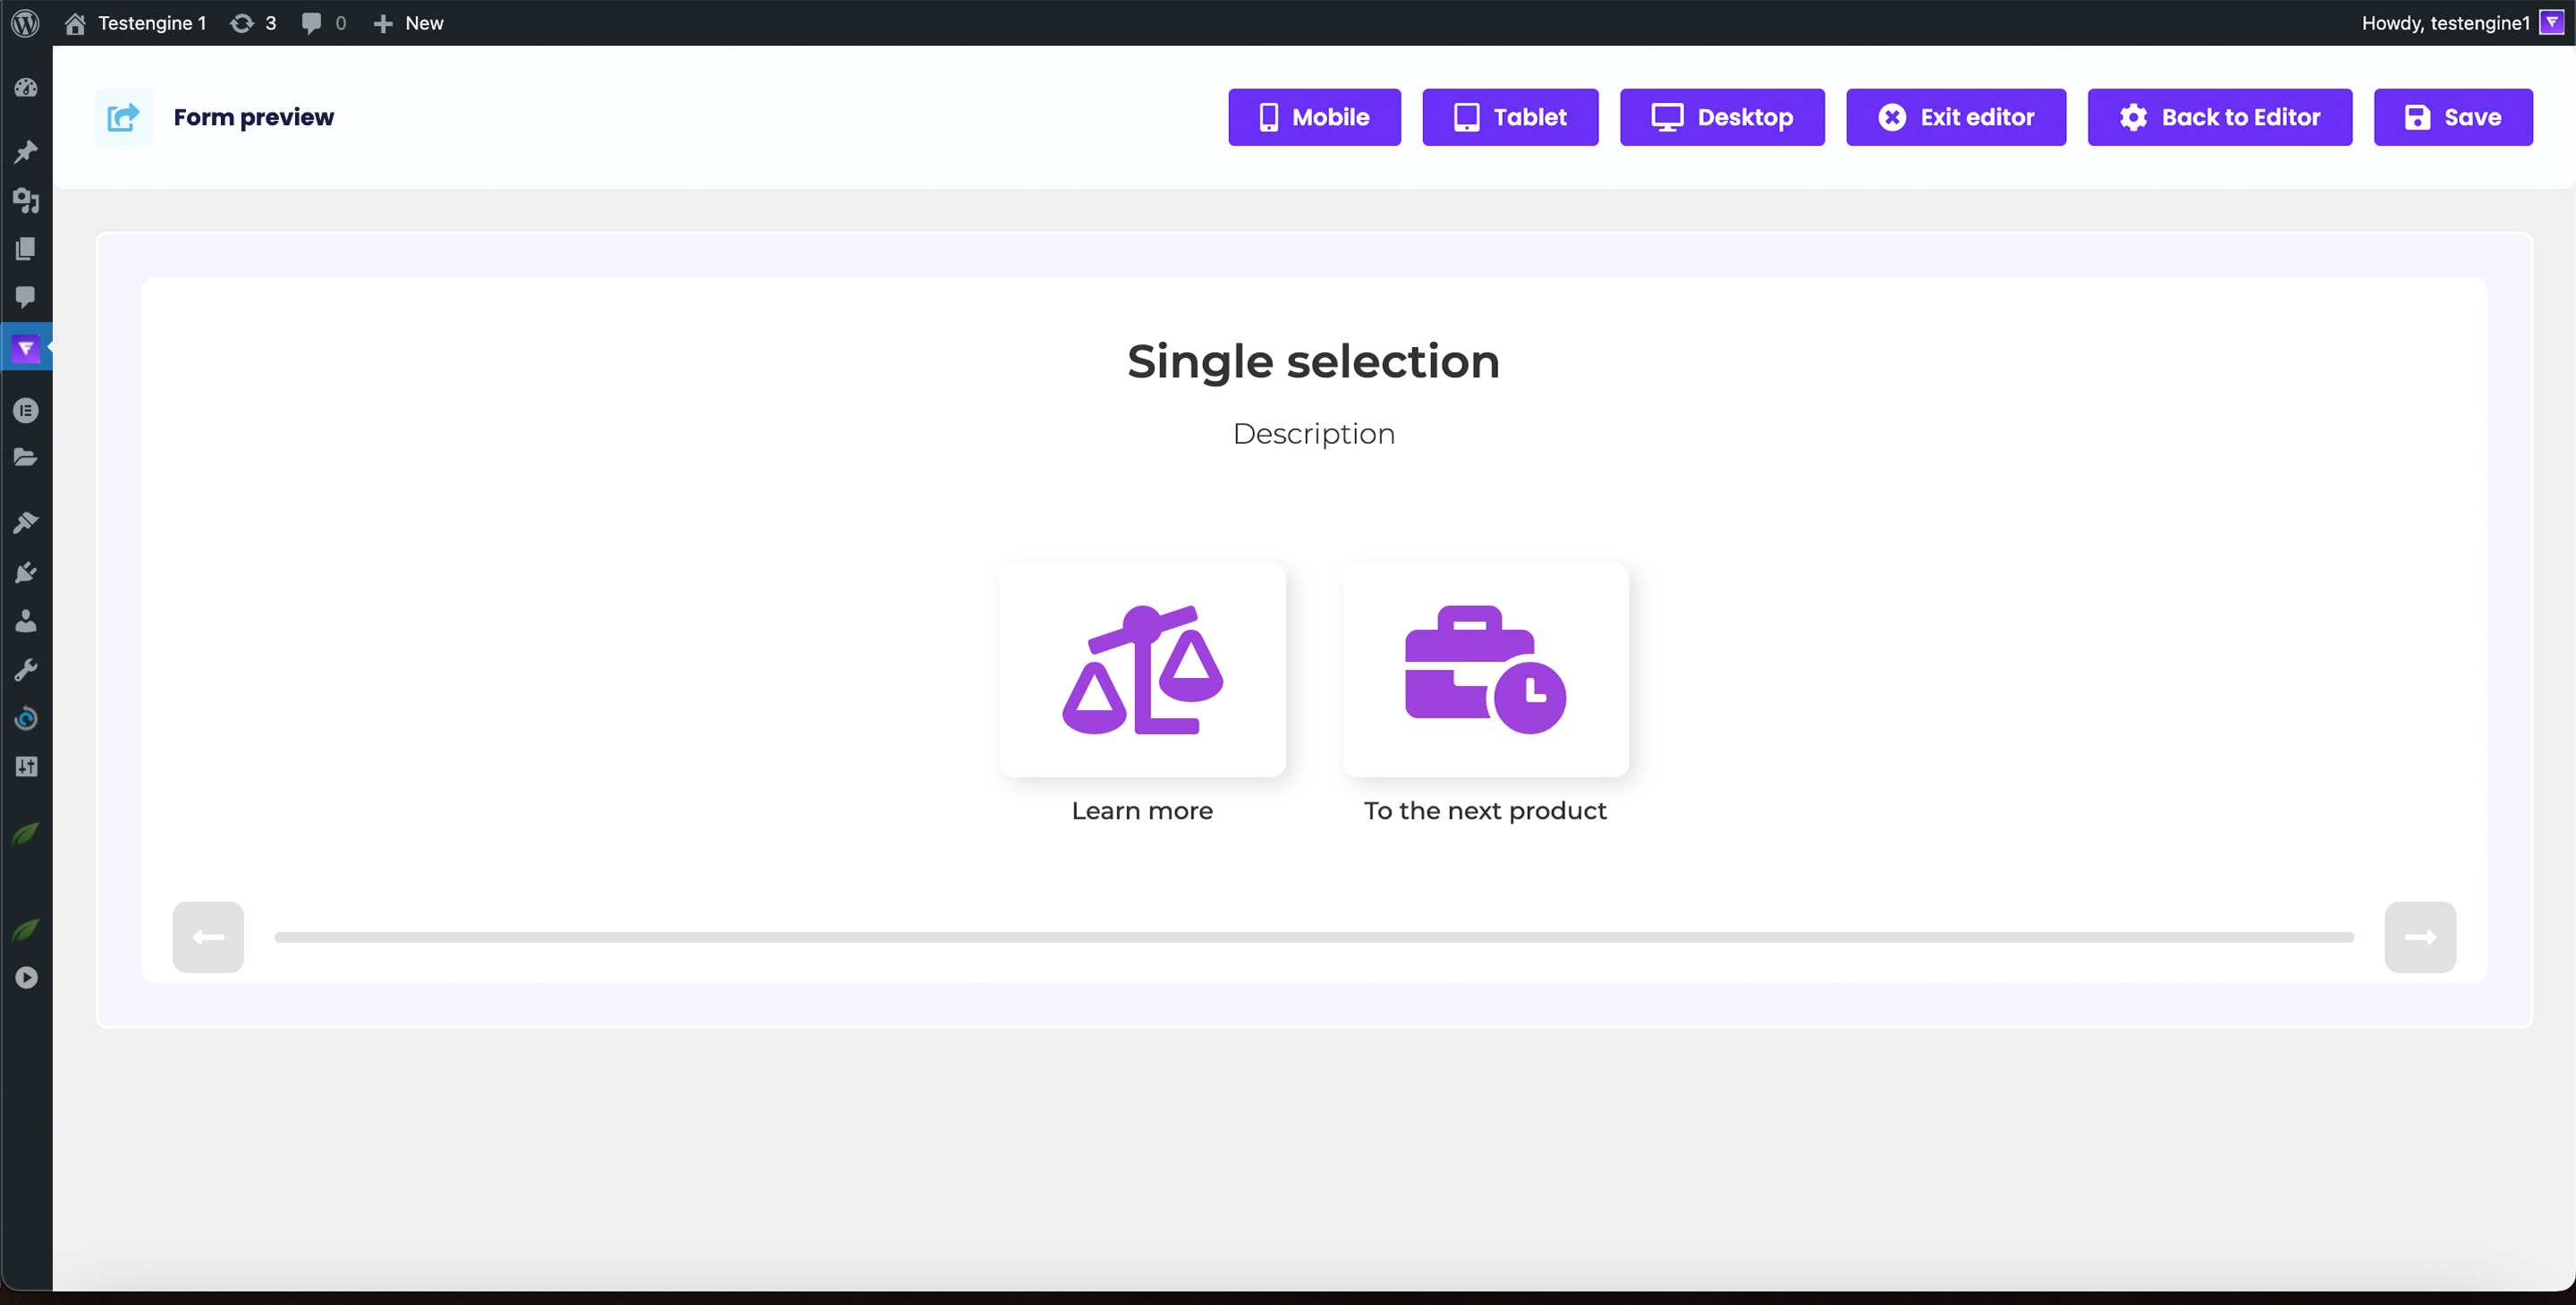Image resolution: width=2576 pixels, height=1305 pixels.
Task: Open Tools wrench sidebar icon
Action: click(26, 669)
